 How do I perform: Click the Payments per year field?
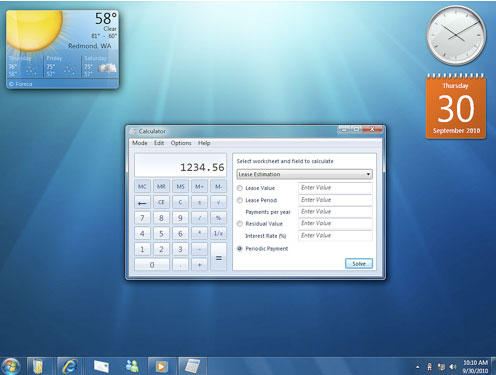coord(335,212)
